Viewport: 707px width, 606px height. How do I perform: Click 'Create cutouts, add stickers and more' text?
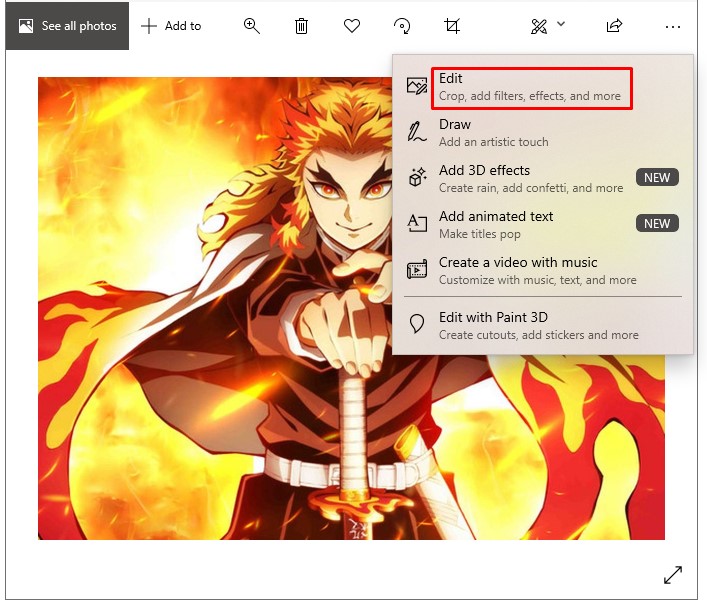tap(539, 335)
